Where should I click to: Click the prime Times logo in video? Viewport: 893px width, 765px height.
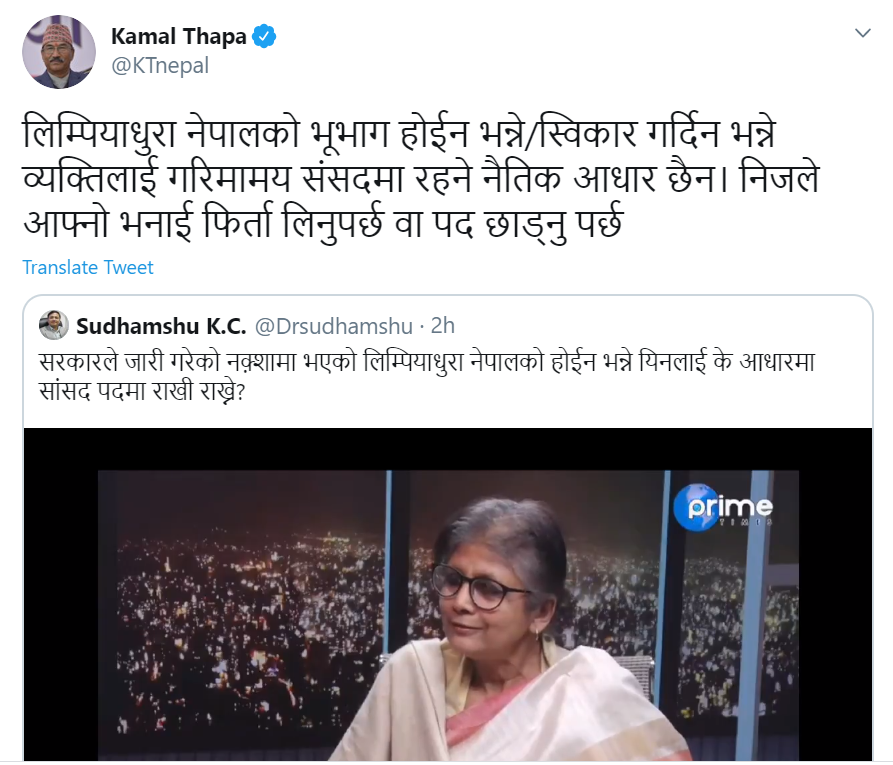pos(723,506)
